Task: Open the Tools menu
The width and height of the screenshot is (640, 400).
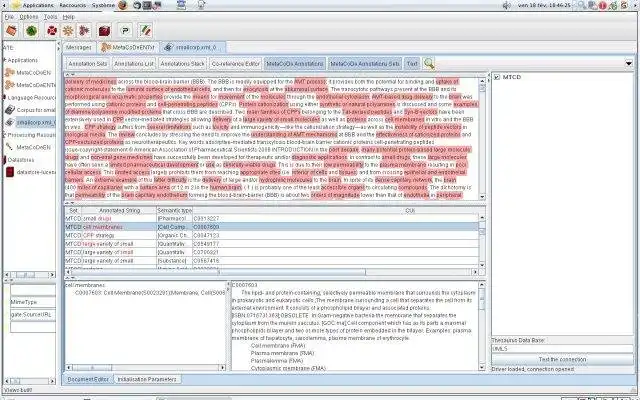Action: tap(50, 17)
